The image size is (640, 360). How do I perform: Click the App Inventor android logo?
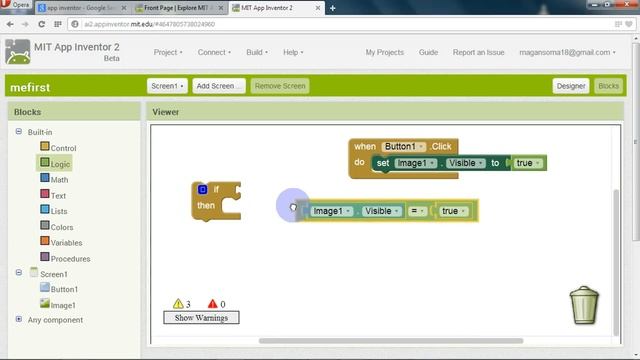point(18,52)
